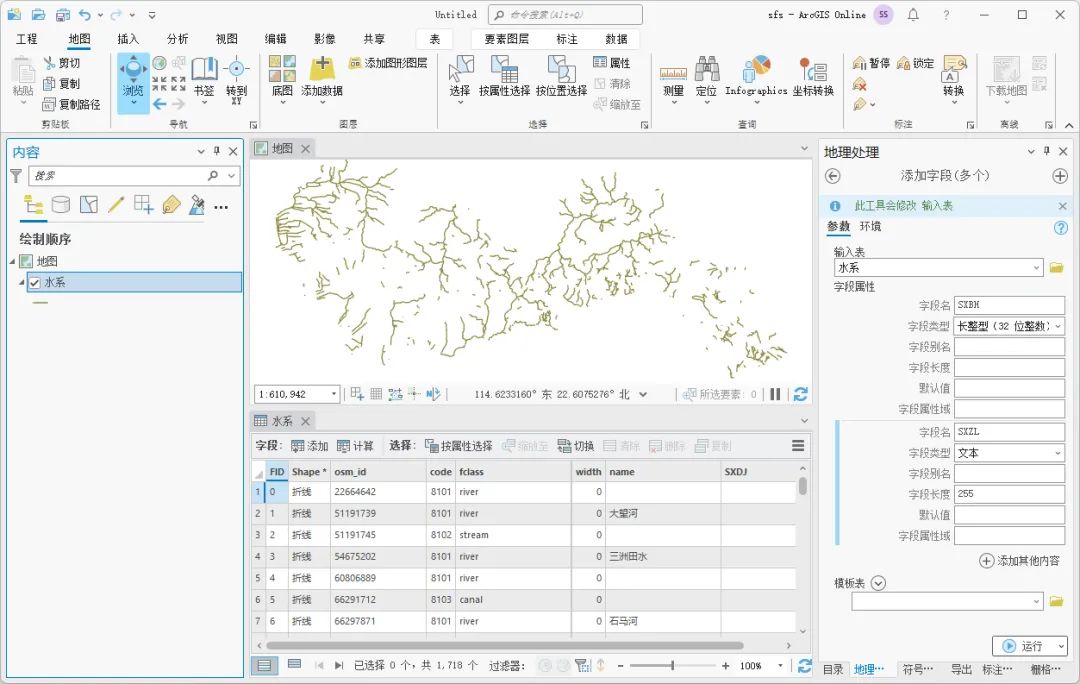Adjust the table zoom slider

[x=672, y=665]
